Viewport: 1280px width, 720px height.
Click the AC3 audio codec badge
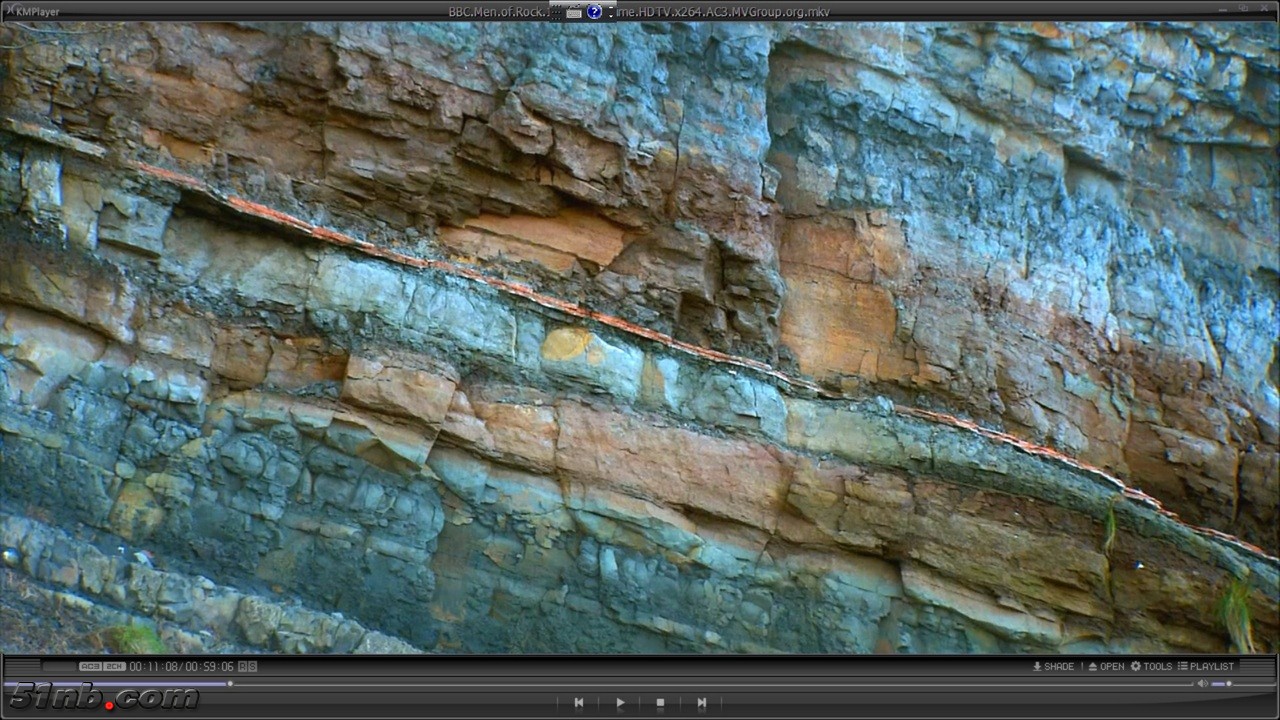coord(90,666)
